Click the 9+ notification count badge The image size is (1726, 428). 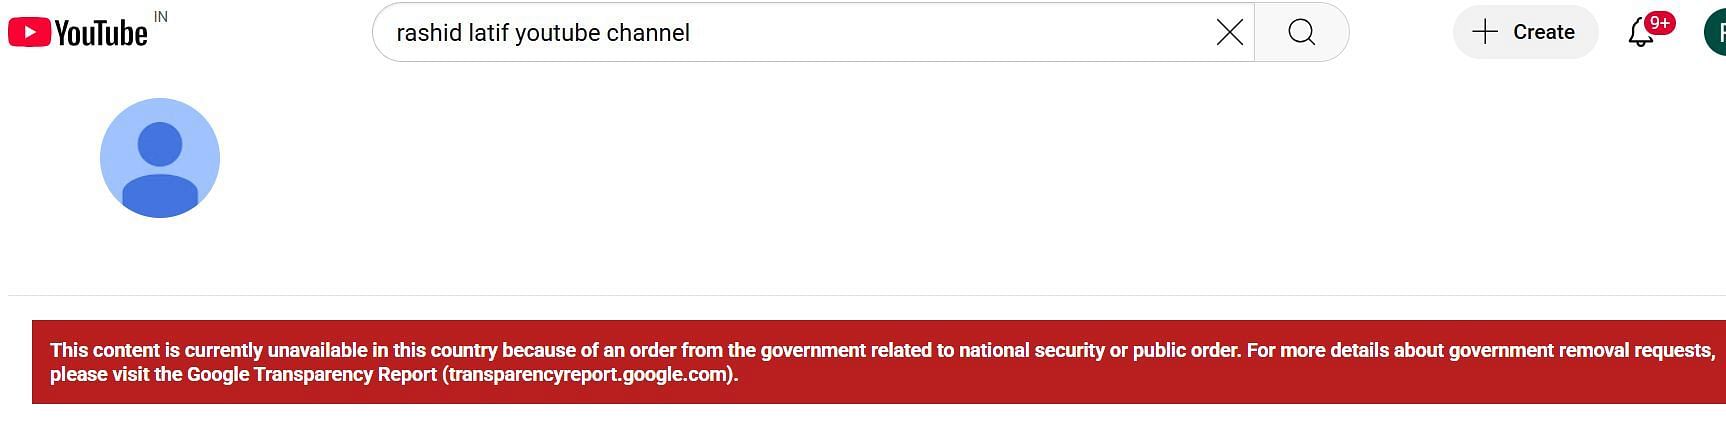pos(1659,23)
